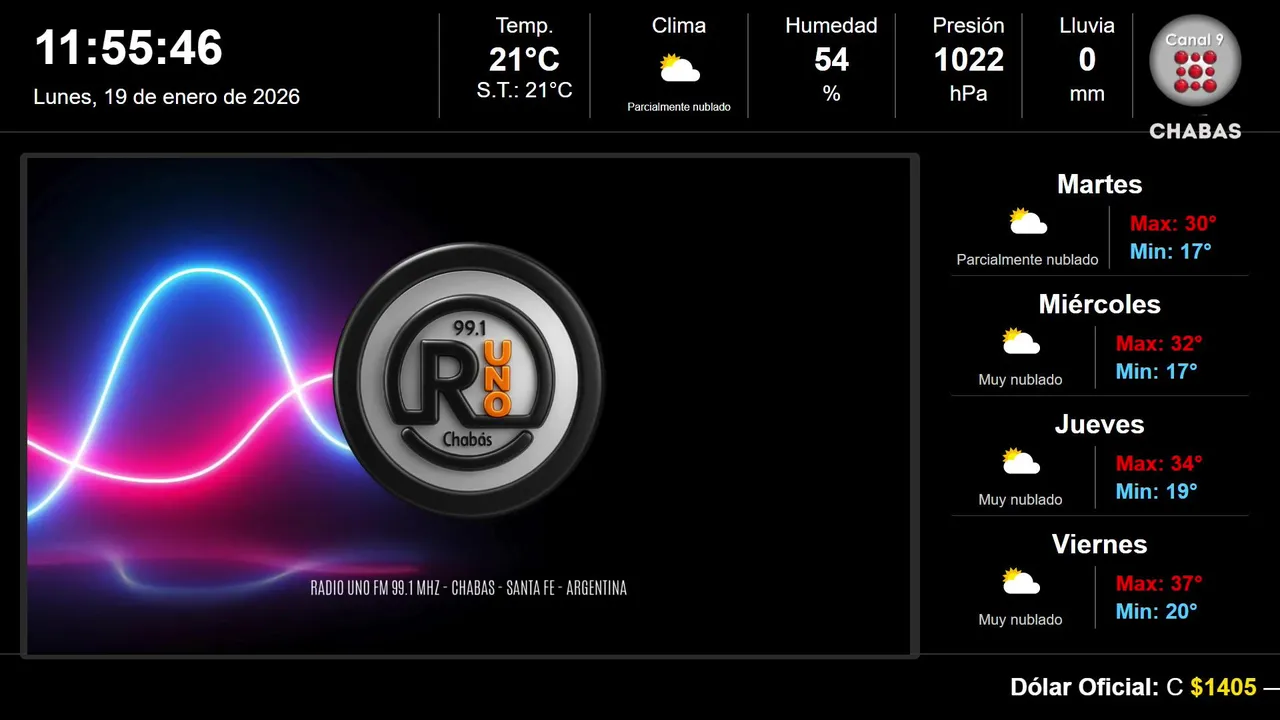Click the Presión label
The width and height of the screenshot is (1280, 720).
pos(968,26)
